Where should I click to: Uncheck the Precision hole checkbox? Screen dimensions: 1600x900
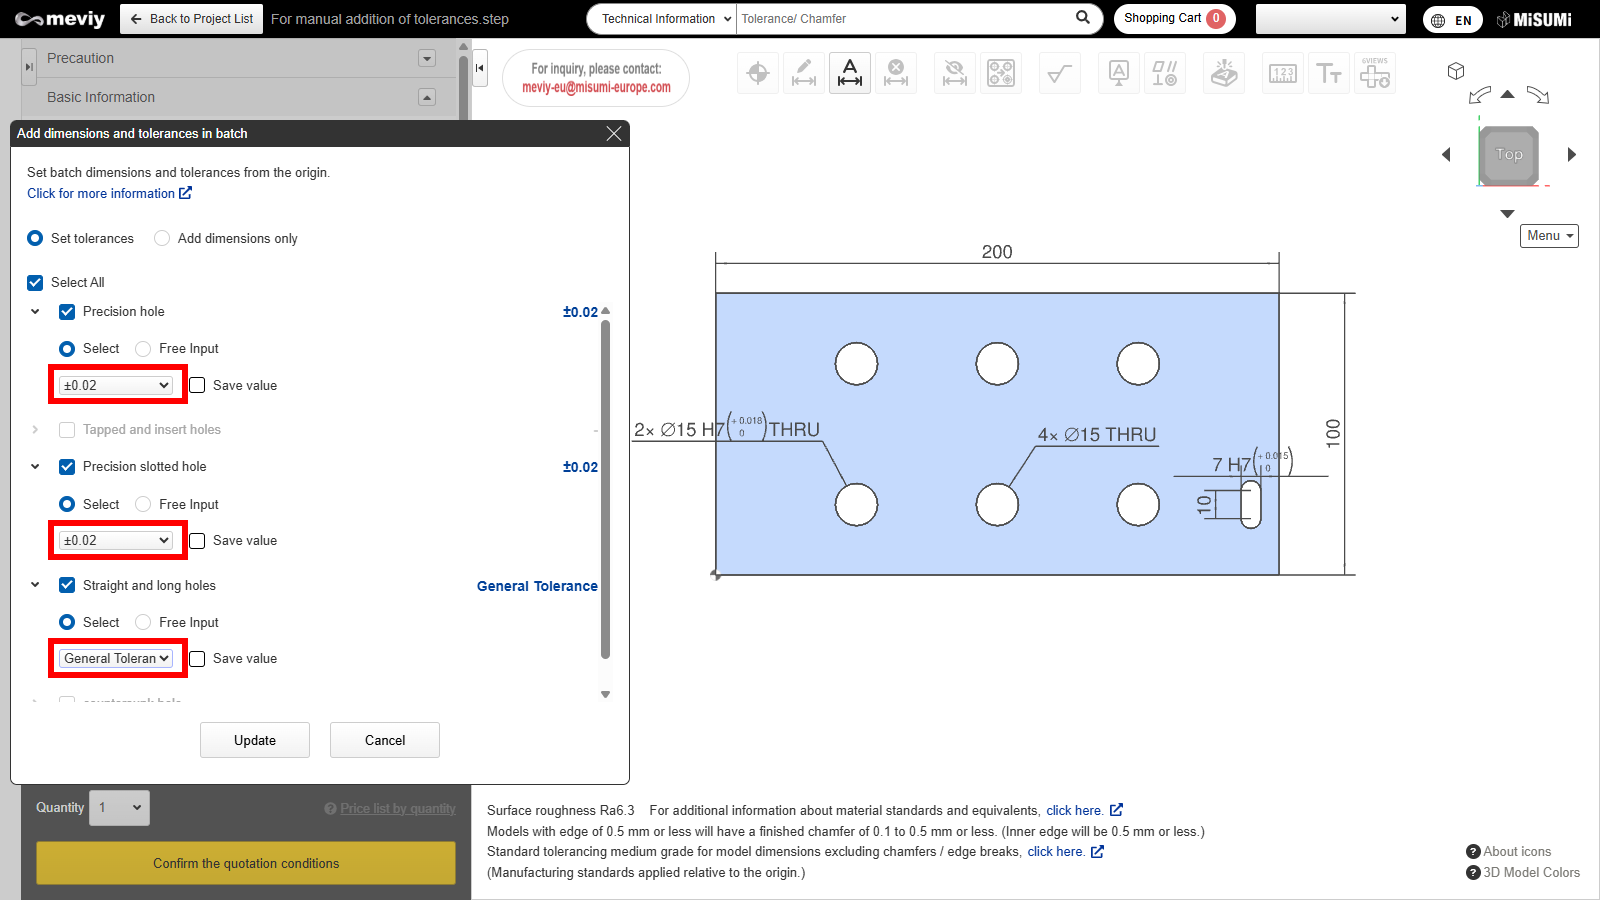[x=67, y=312]
